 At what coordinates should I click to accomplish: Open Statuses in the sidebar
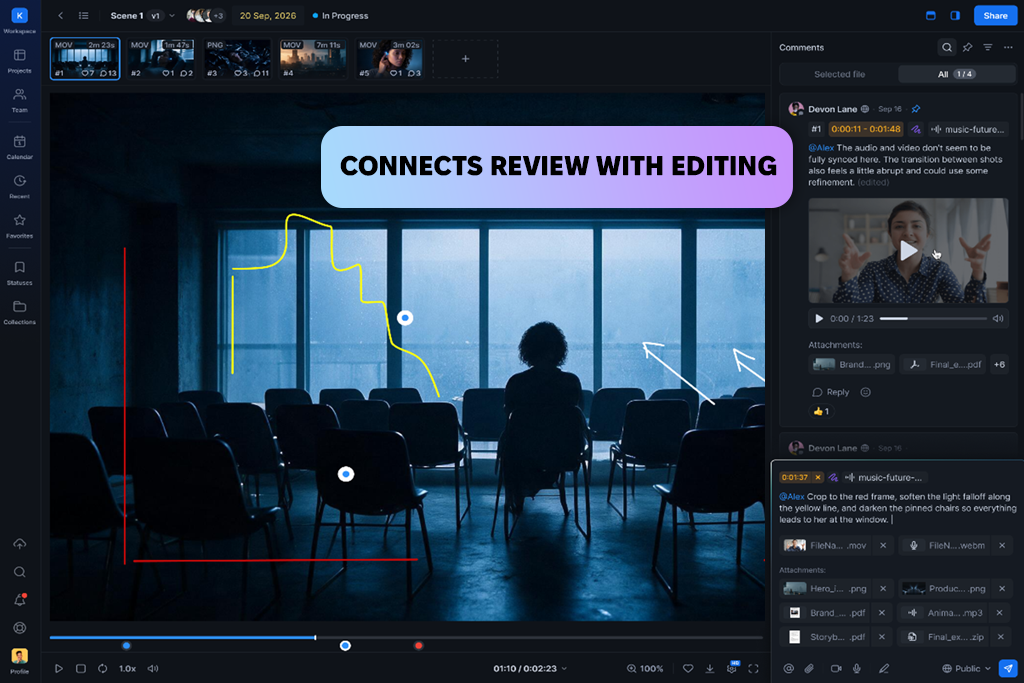point(20,273)
